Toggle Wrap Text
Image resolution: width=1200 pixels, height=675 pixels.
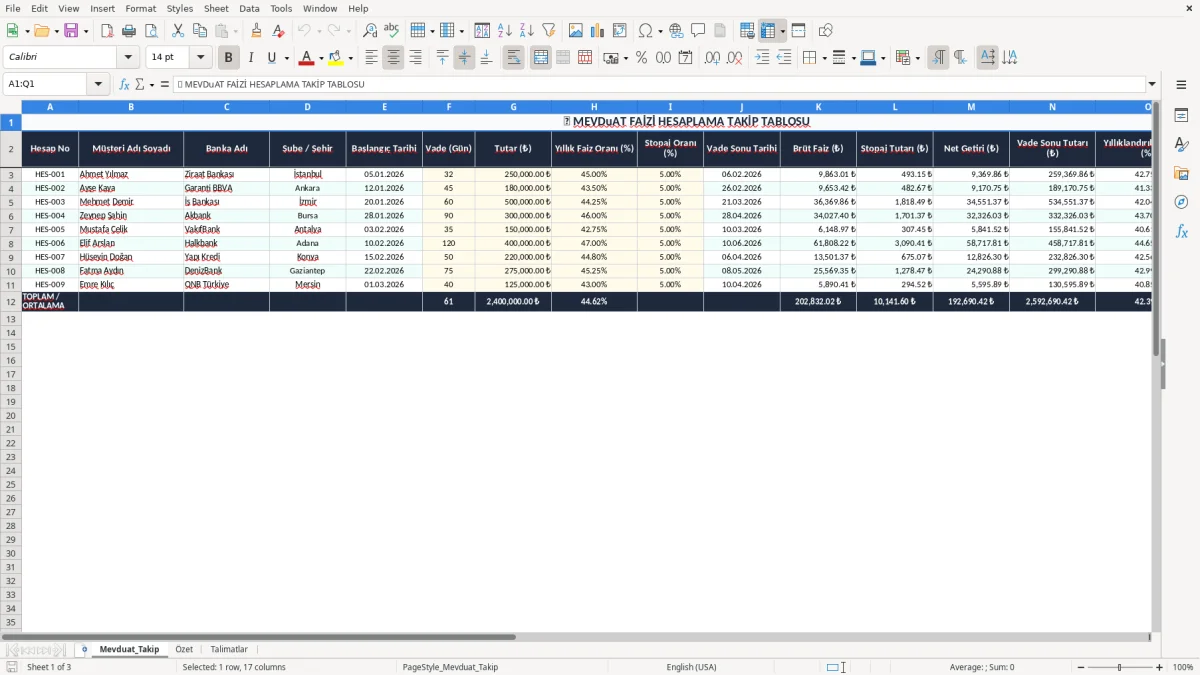pyautogui.click(x=513, y=58)
